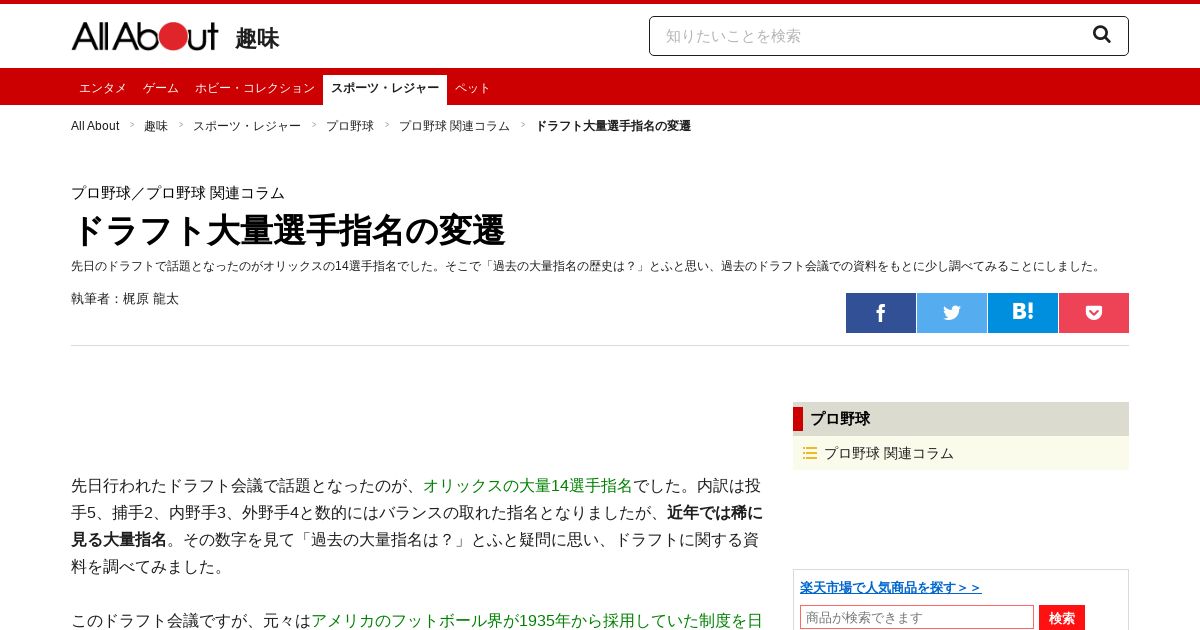The height and width of the screenshot is (630, 1200).
Task: Save article to Pocket
Action: pos(1094,313)
